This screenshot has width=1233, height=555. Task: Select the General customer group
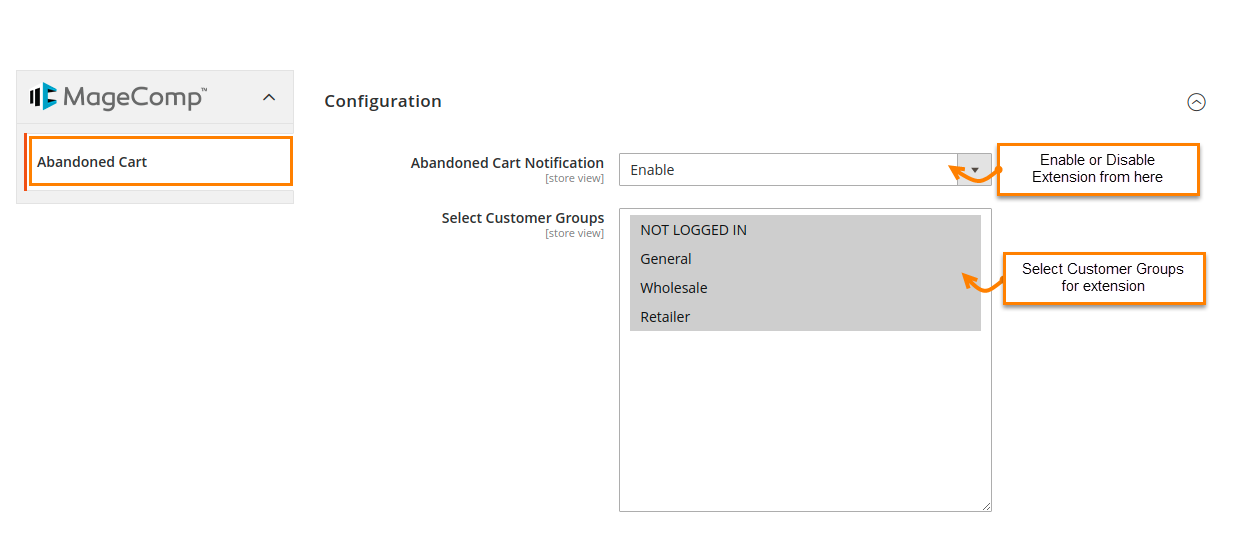[666, 259]
